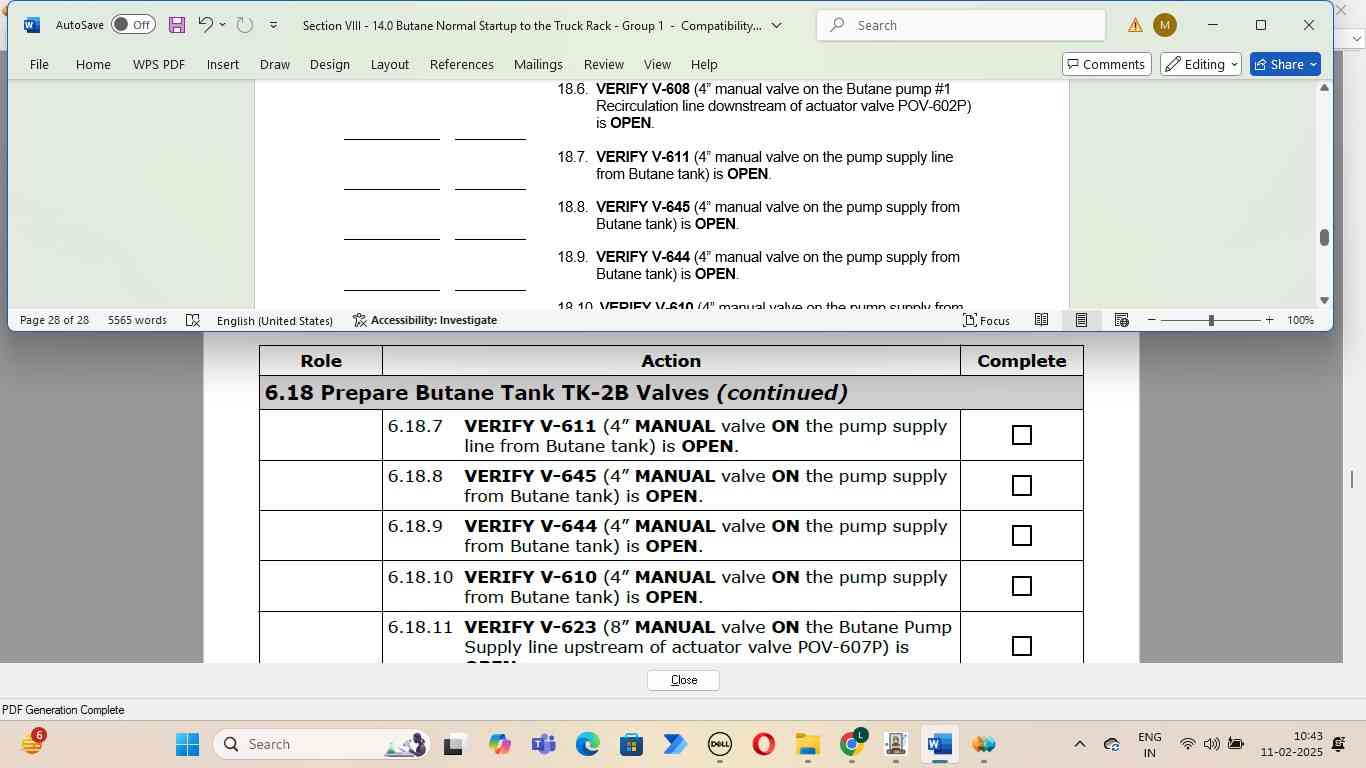This screenshot has height=768, width=1366.
Task: Click the taskbar Search box
Action: pos(322,744)
